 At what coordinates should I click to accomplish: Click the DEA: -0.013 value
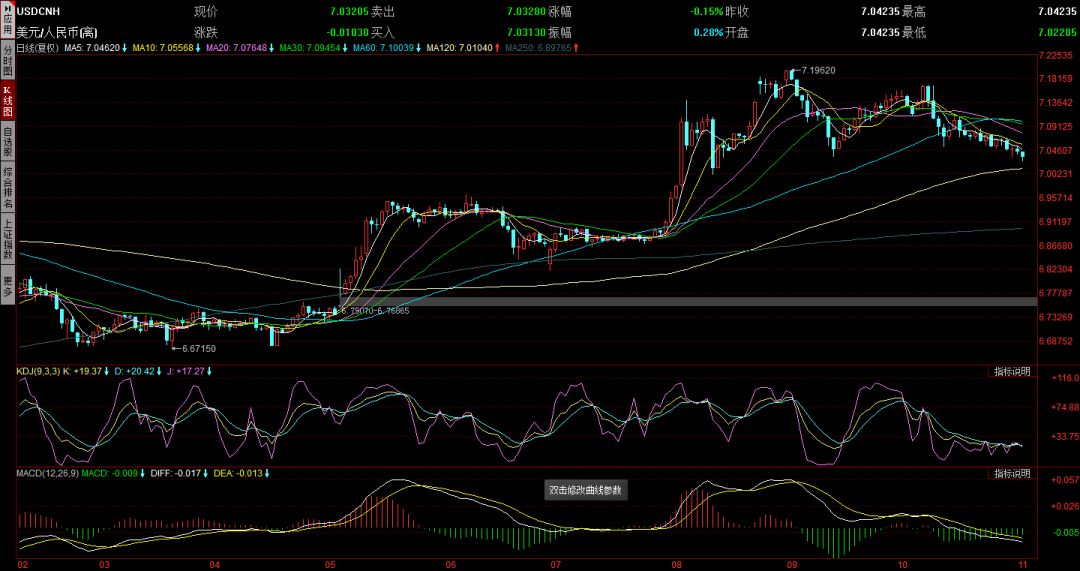240,473
